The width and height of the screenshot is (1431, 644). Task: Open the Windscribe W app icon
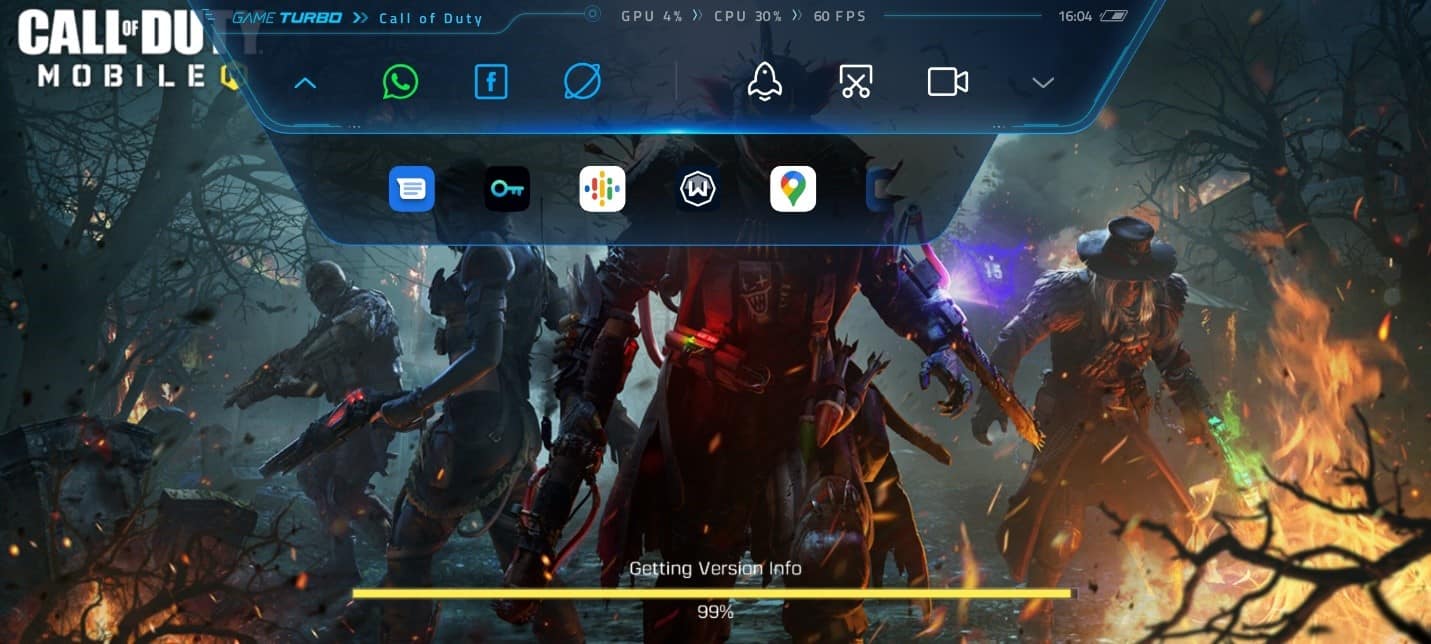point(698,189)
